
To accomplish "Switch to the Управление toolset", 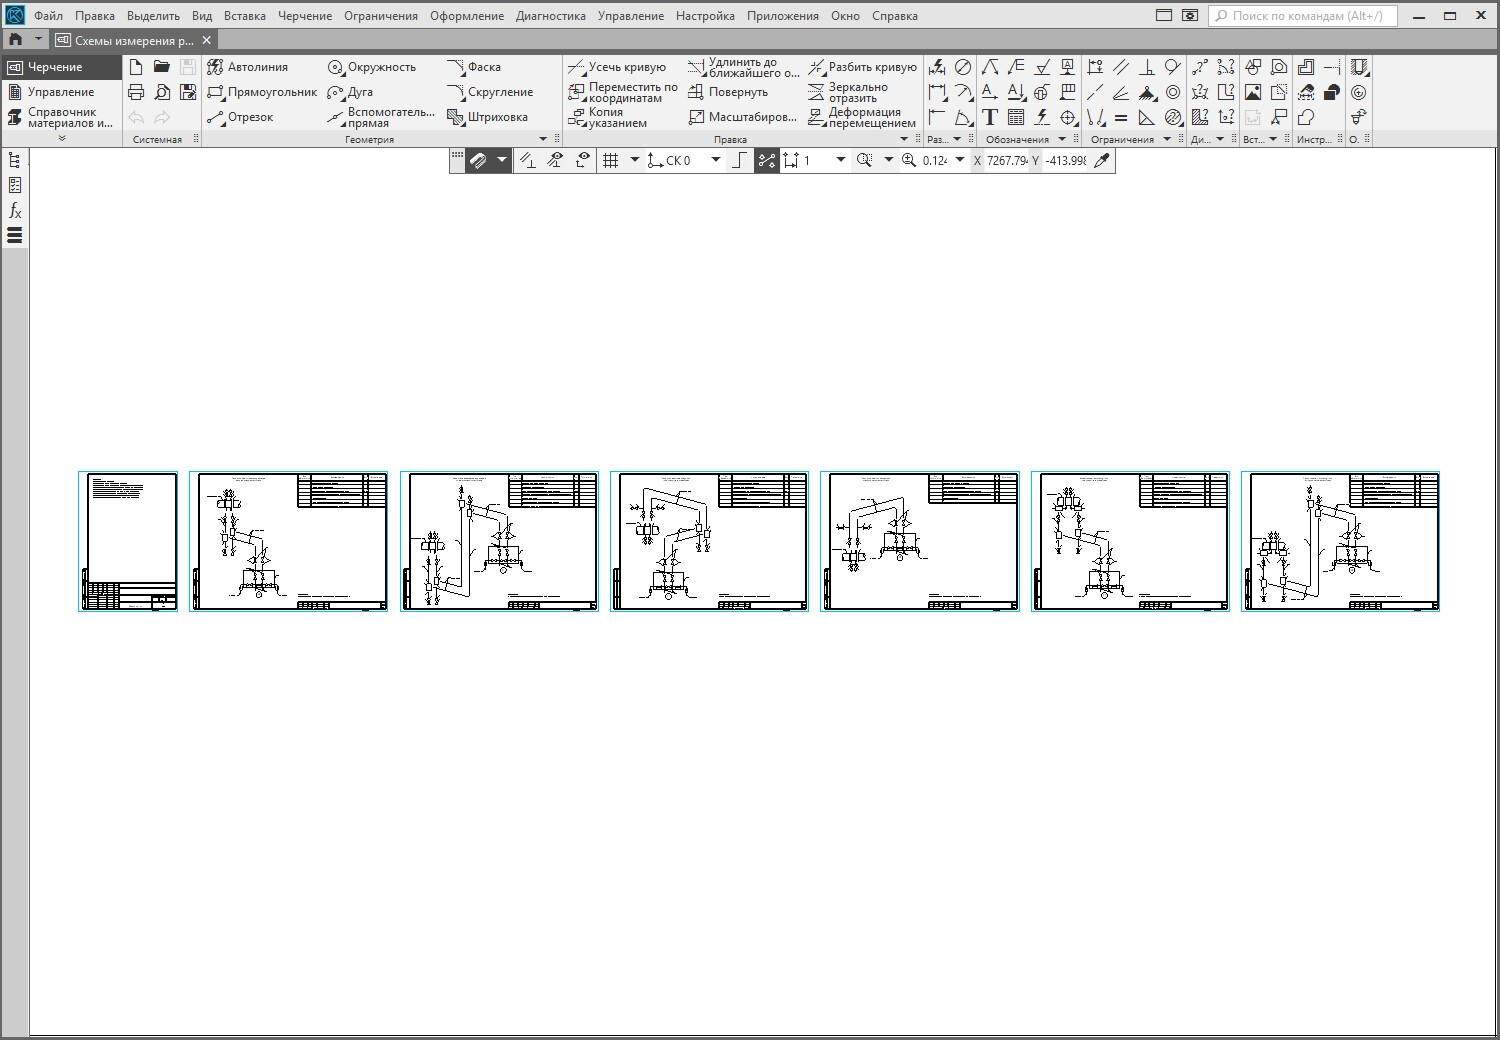I will coord(60,92).
